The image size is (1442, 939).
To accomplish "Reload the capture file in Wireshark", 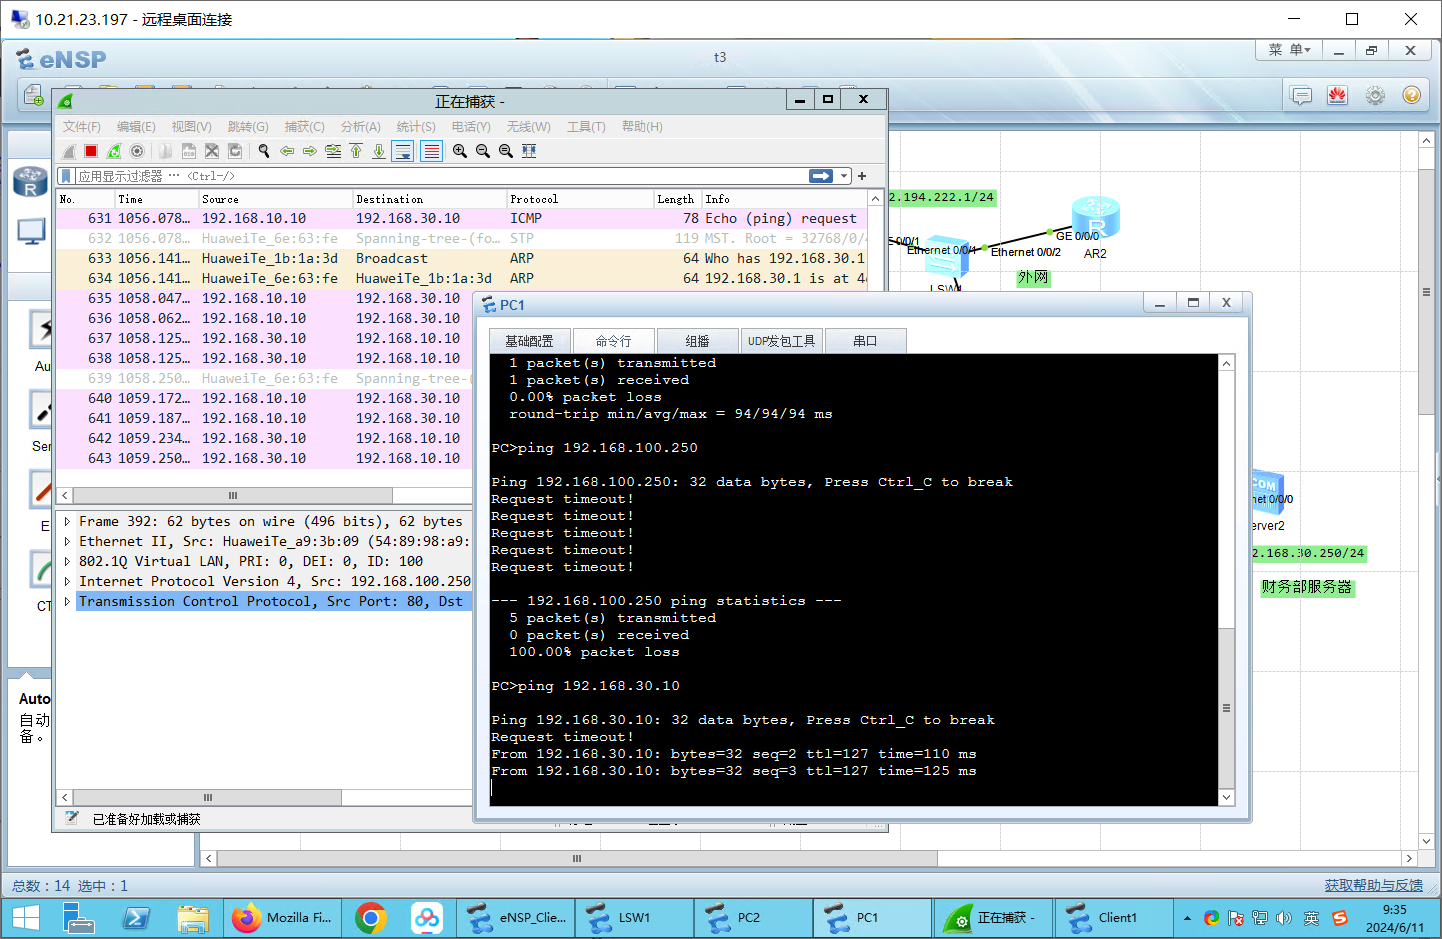I will tap(235, 151).
